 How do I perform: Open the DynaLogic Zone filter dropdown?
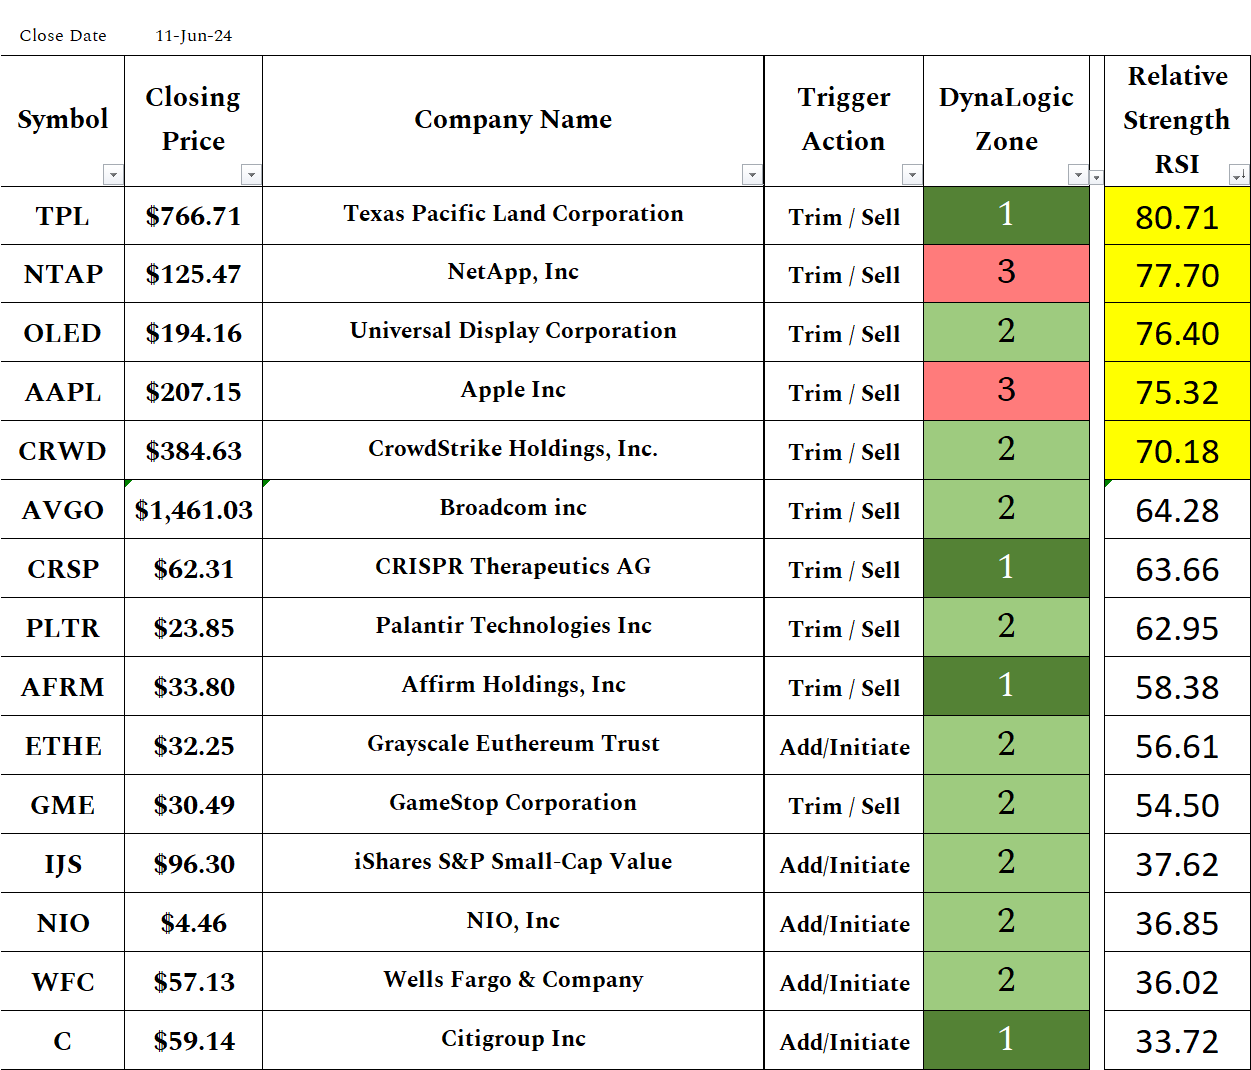pyautogui.click(x=1079, y=175)
